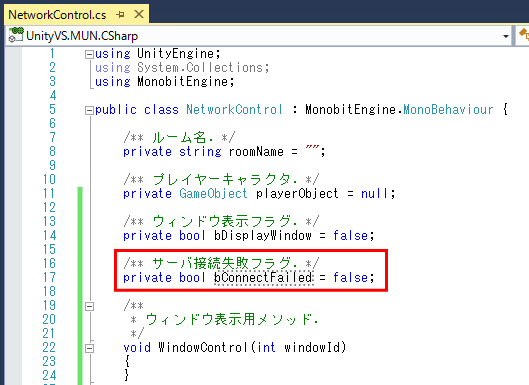The height and width of the screenshot is (385, 529).
Task: Collapse the NetworkControl class outline
Action: point(89,110)
